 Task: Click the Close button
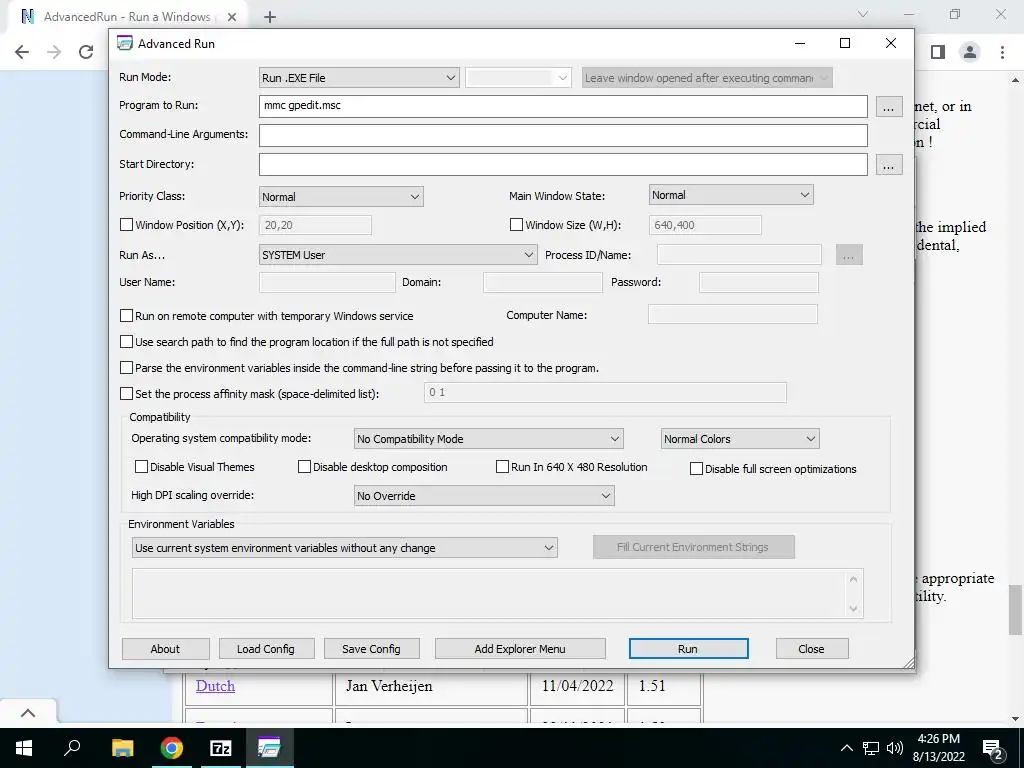(812, 649)
